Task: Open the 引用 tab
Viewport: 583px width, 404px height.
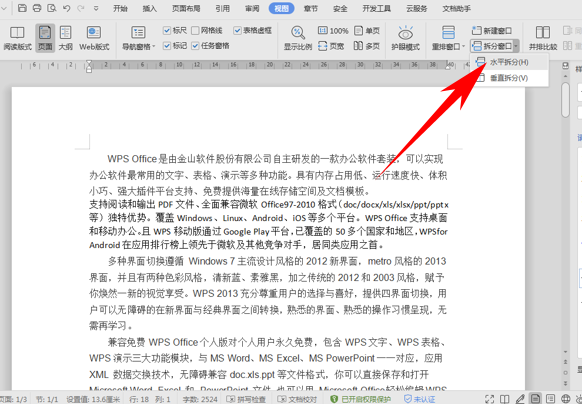Action: coord(222,8)
